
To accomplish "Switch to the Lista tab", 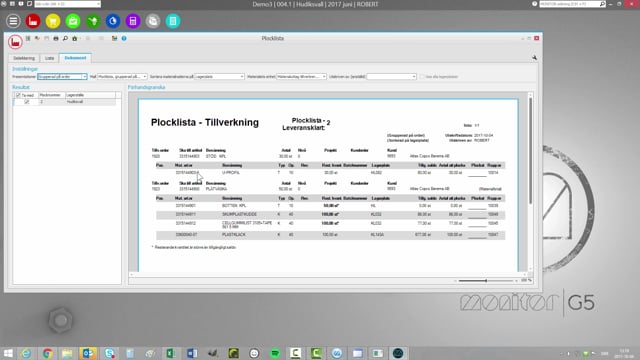I will tap(49, 58).
